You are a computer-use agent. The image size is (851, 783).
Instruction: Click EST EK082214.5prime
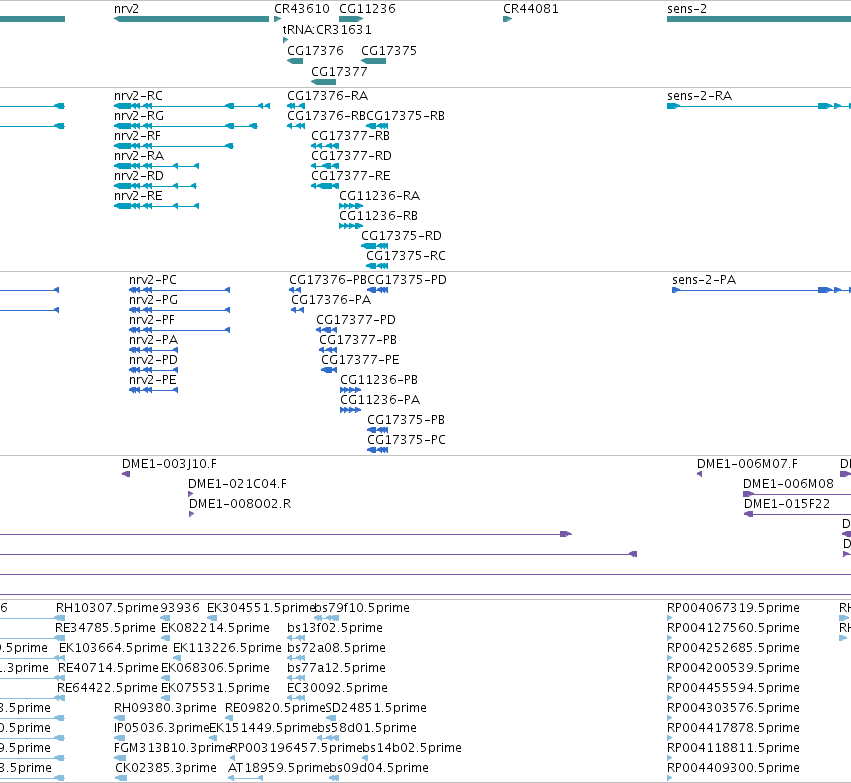point(215,628)
